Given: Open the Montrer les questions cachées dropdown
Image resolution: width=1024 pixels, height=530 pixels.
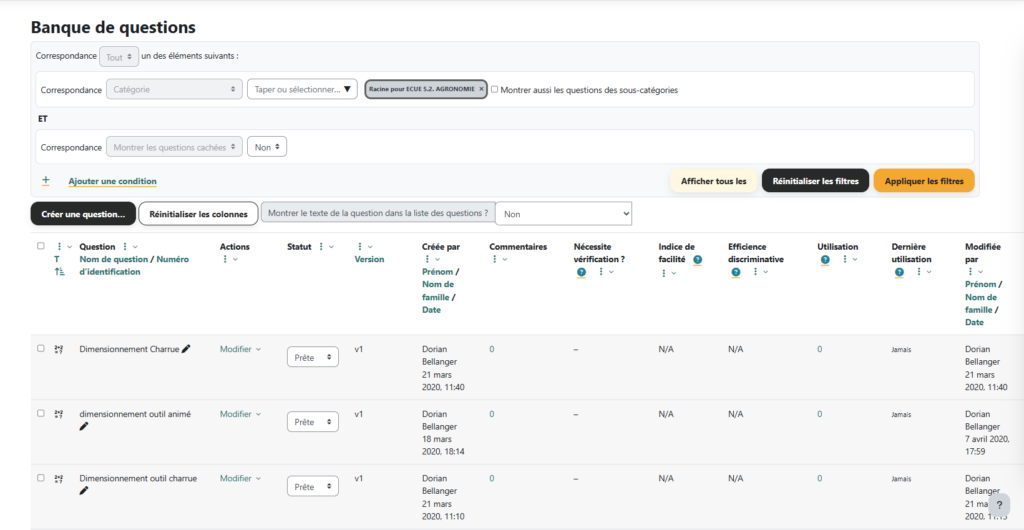Looking at the screenshot, I should [x=174, y=147].
